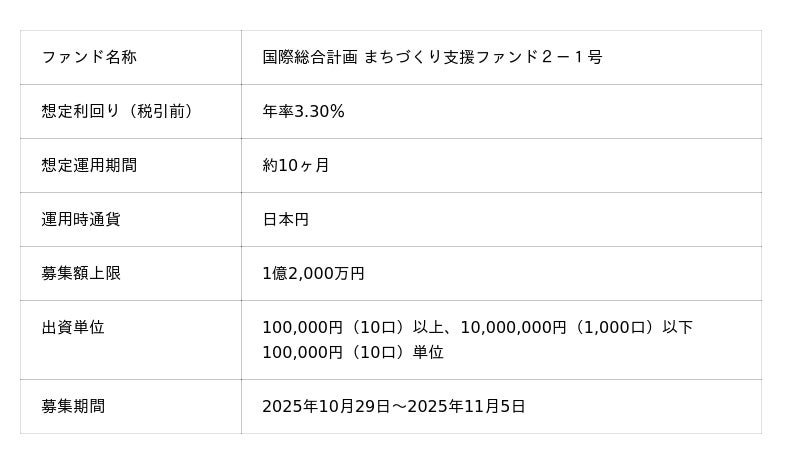Click the 日本円 currency value
Screen dimensions: 800x464
285,219
